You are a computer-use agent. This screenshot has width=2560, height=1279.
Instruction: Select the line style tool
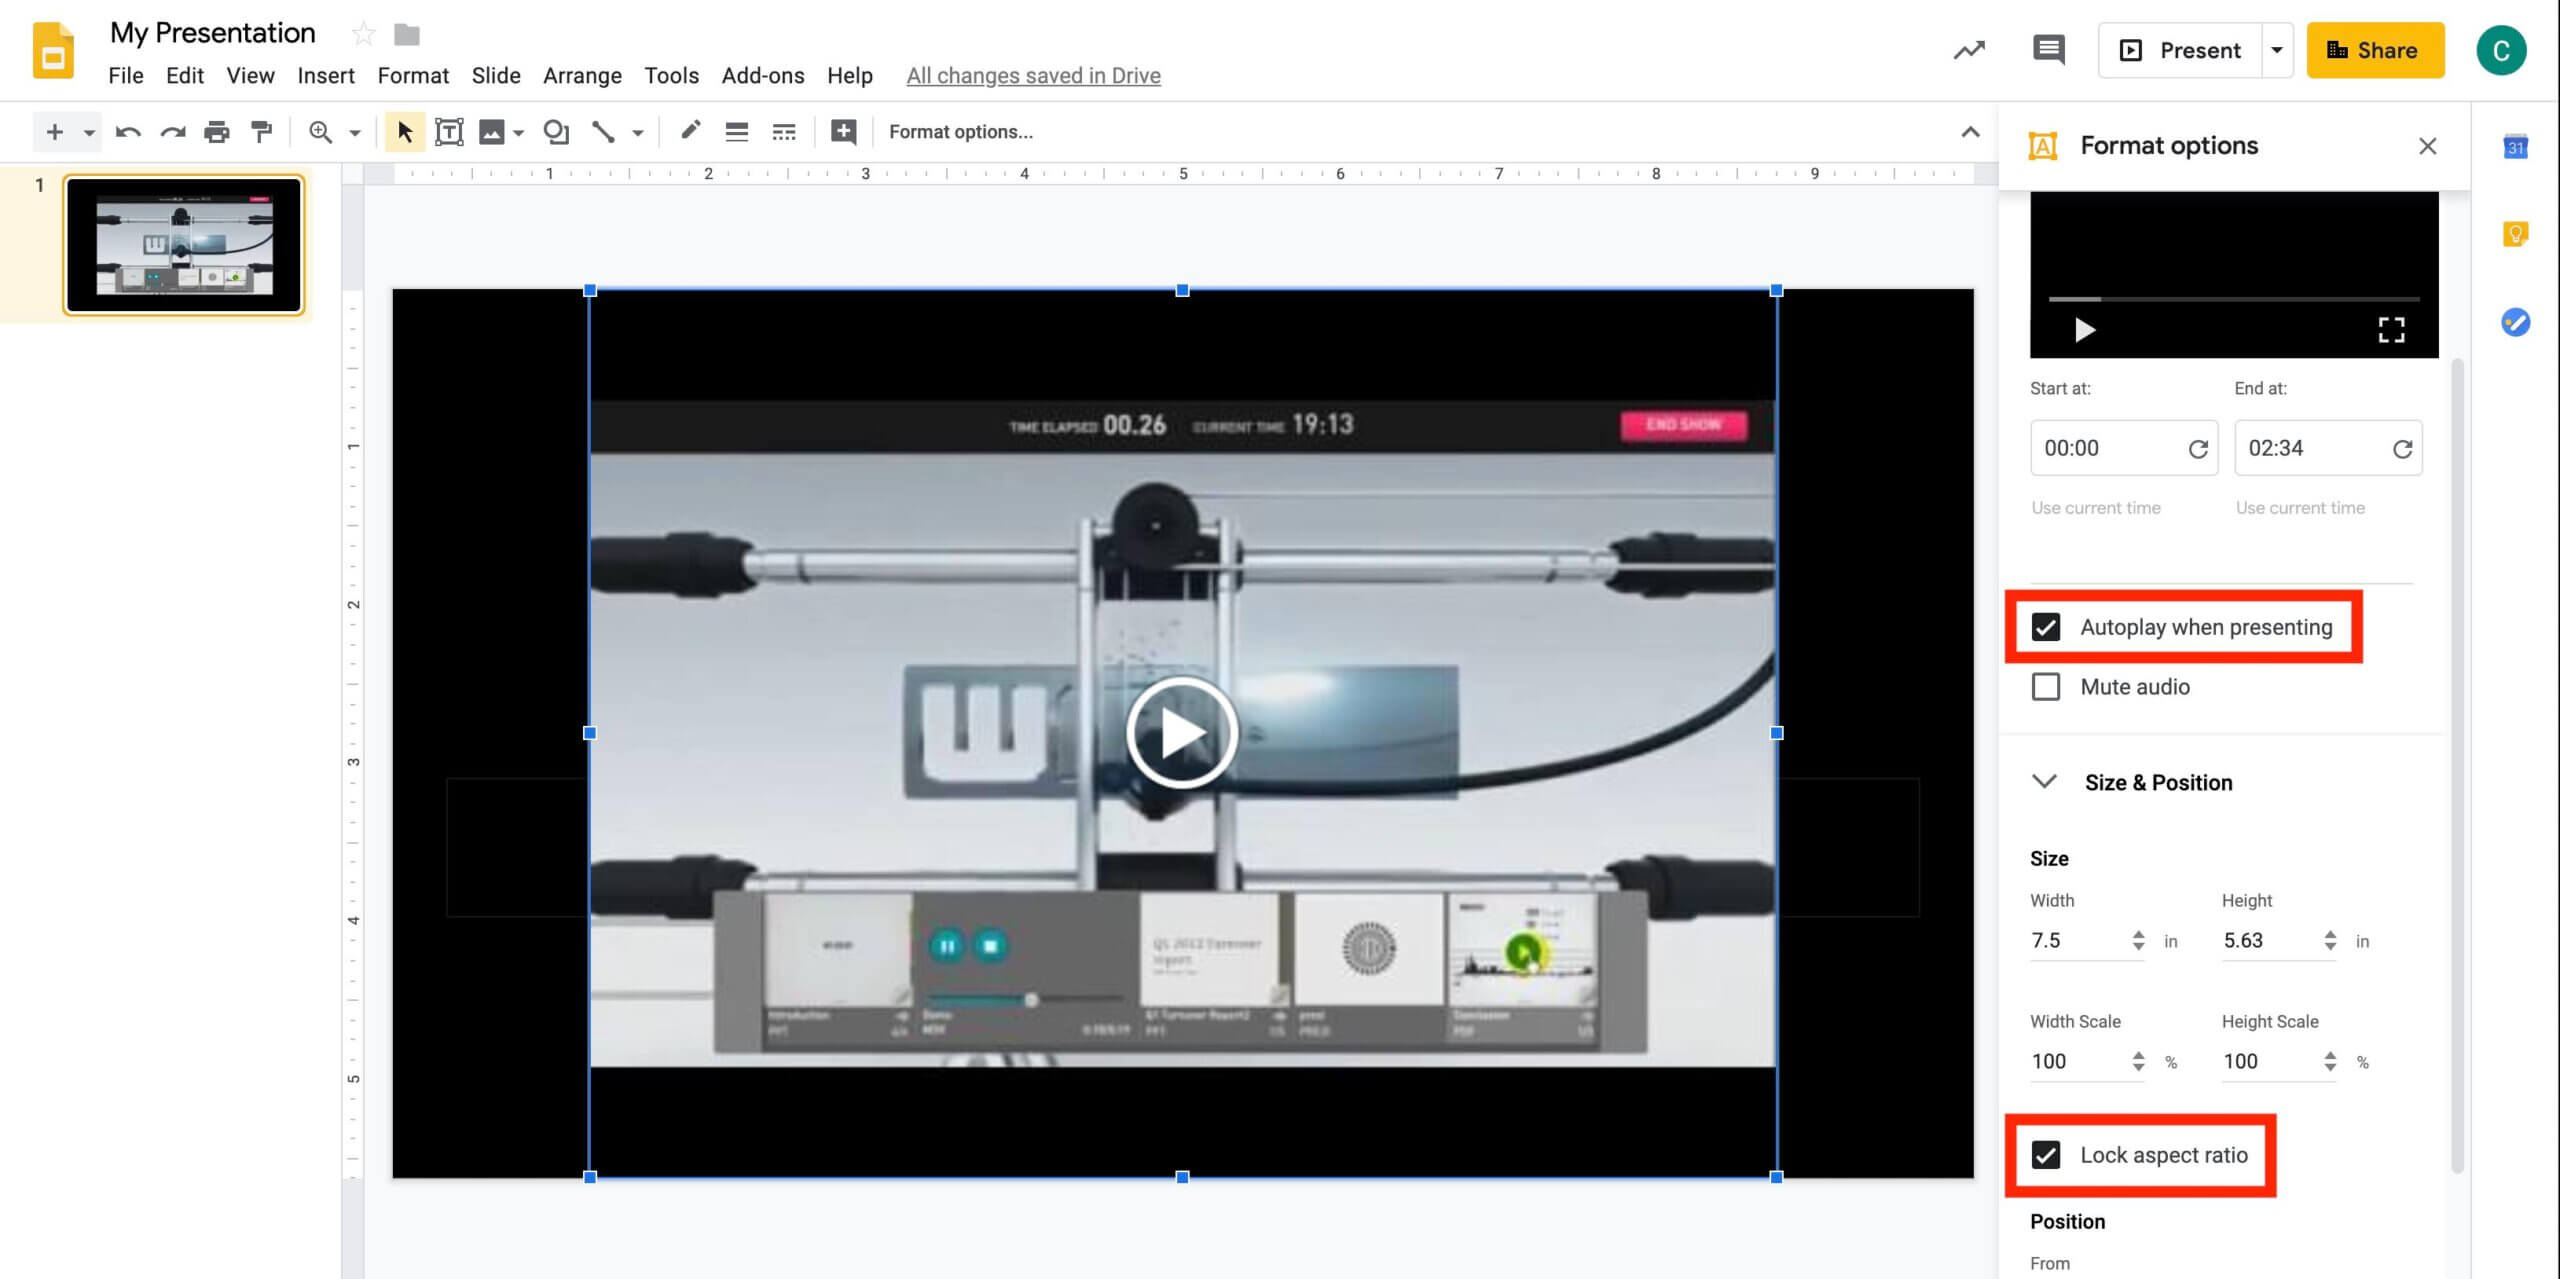point(784,131)
